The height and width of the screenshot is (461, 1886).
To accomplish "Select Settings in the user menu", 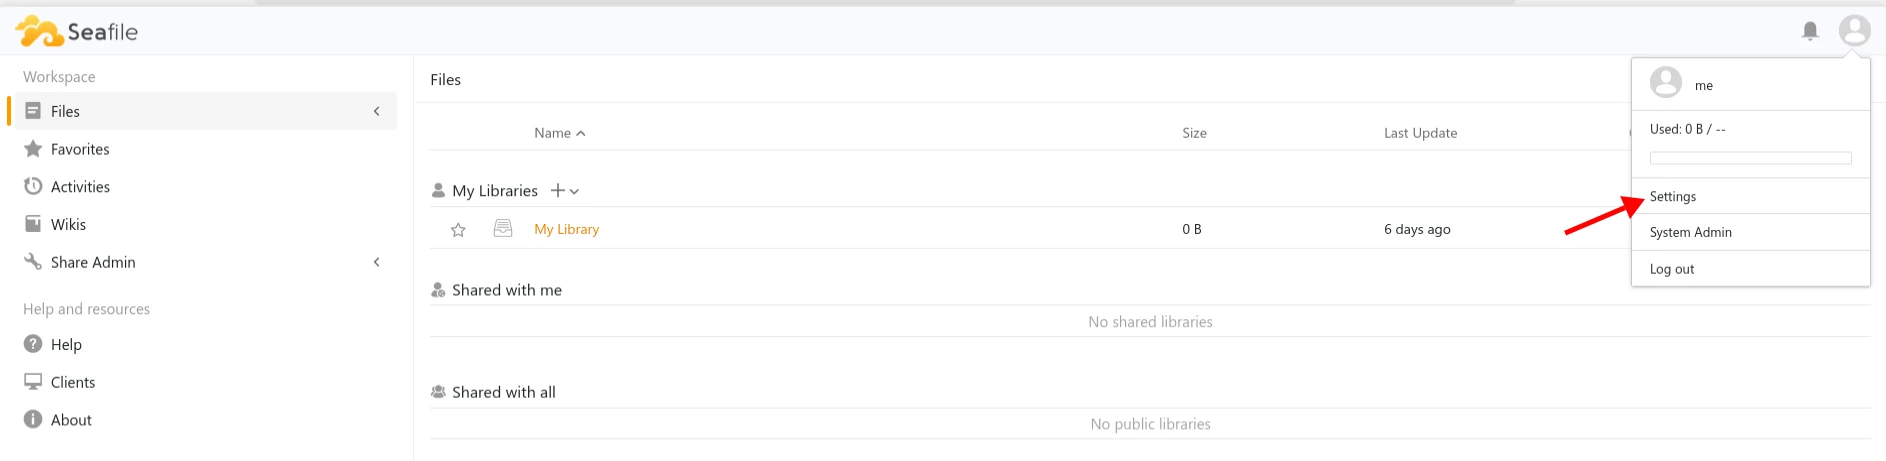I will point(1673,197).
